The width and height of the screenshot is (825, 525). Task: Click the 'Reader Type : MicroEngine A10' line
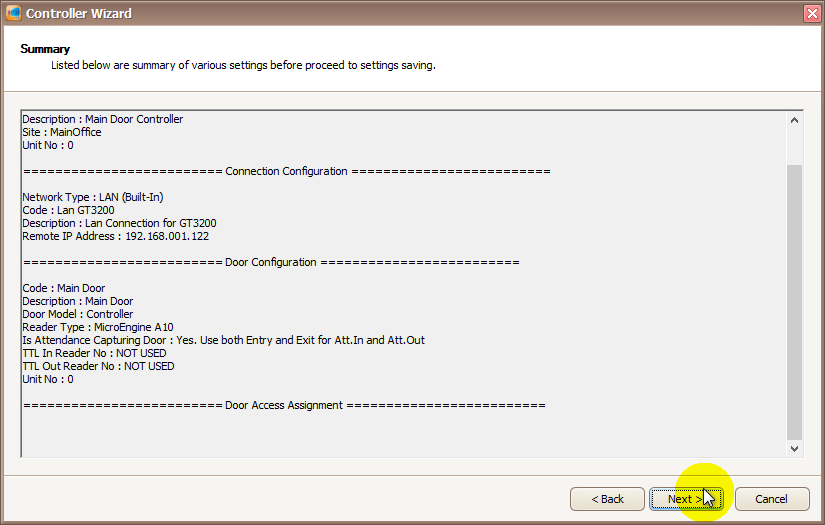pos(97,327)
